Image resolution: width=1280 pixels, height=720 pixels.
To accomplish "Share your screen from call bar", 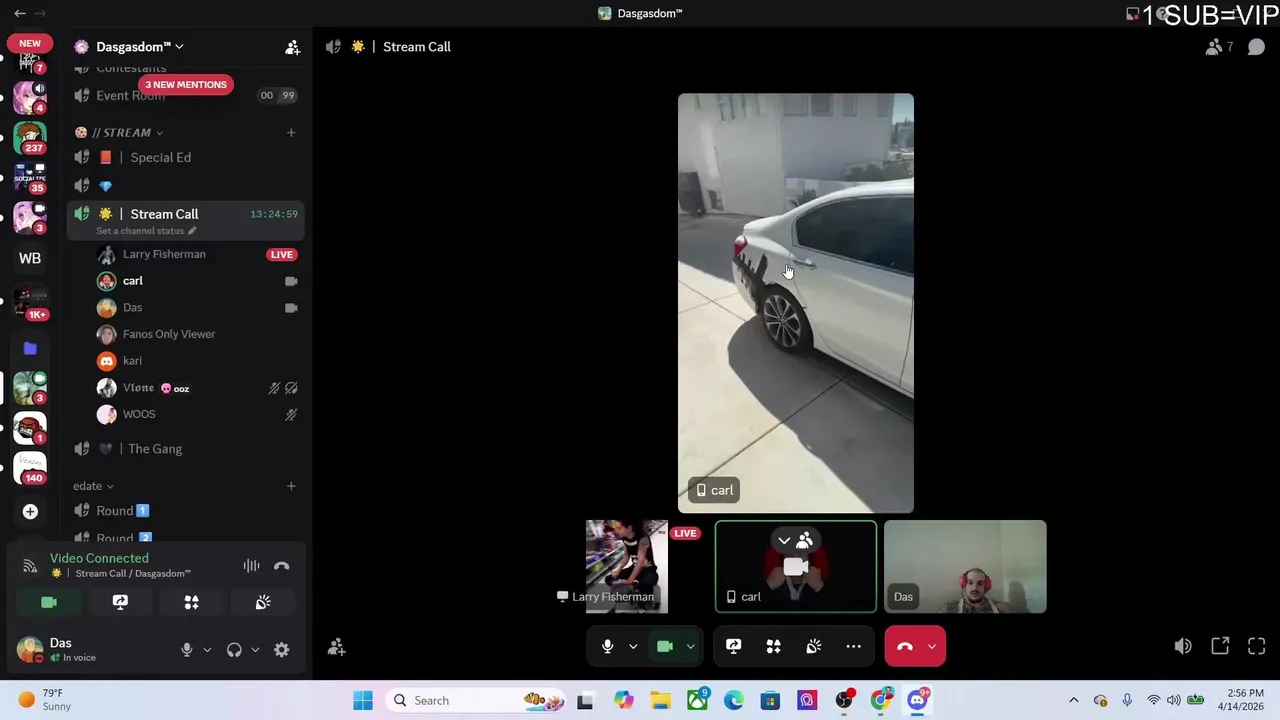I will click(733, 646).
